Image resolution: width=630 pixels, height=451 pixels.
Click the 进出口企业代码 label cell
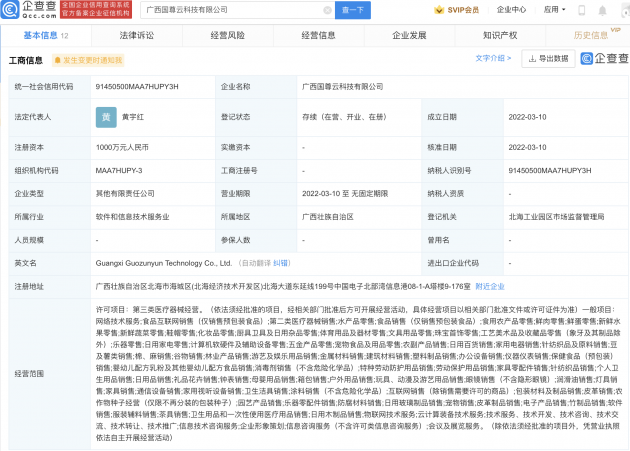(x=462, y=263)
